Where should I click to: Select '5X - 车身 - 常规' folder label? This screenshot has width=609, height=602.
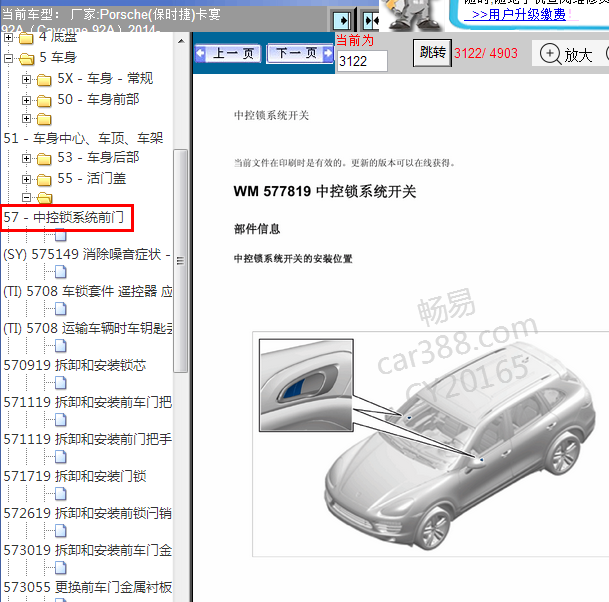[105, 78]
